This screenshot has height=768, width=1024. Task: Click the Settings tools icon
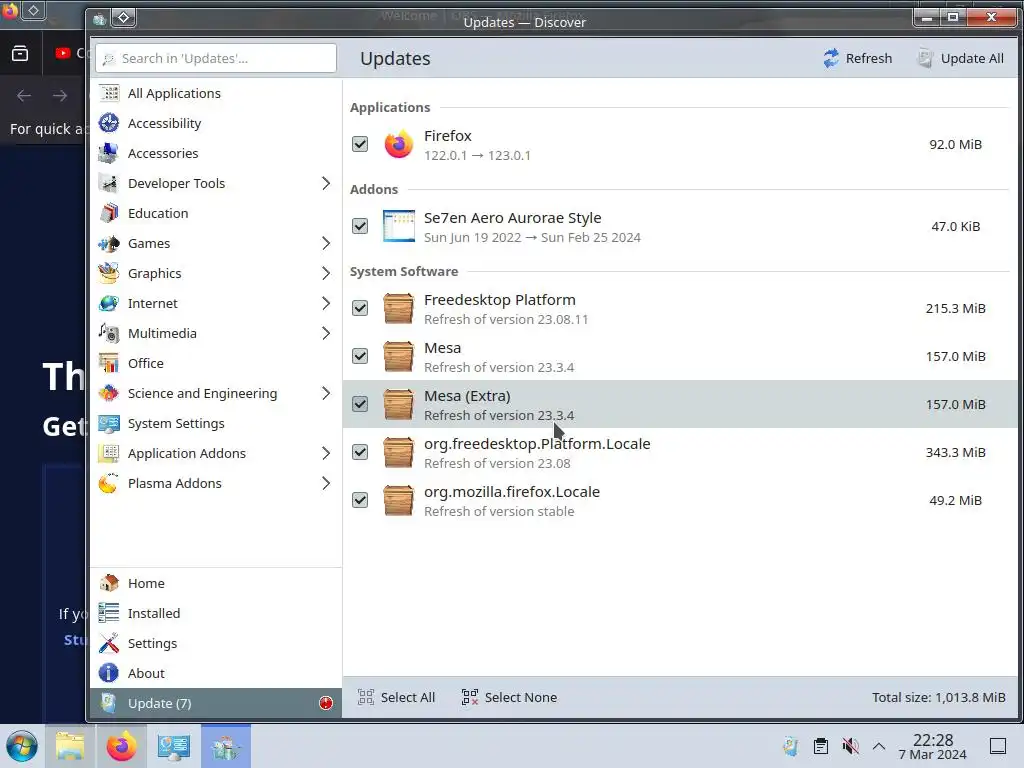pos(108,643)
